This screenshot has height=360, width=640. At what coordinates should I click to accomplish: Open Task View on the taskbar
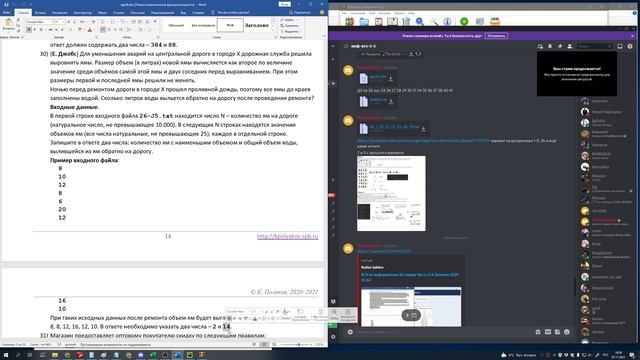[30, 355]
